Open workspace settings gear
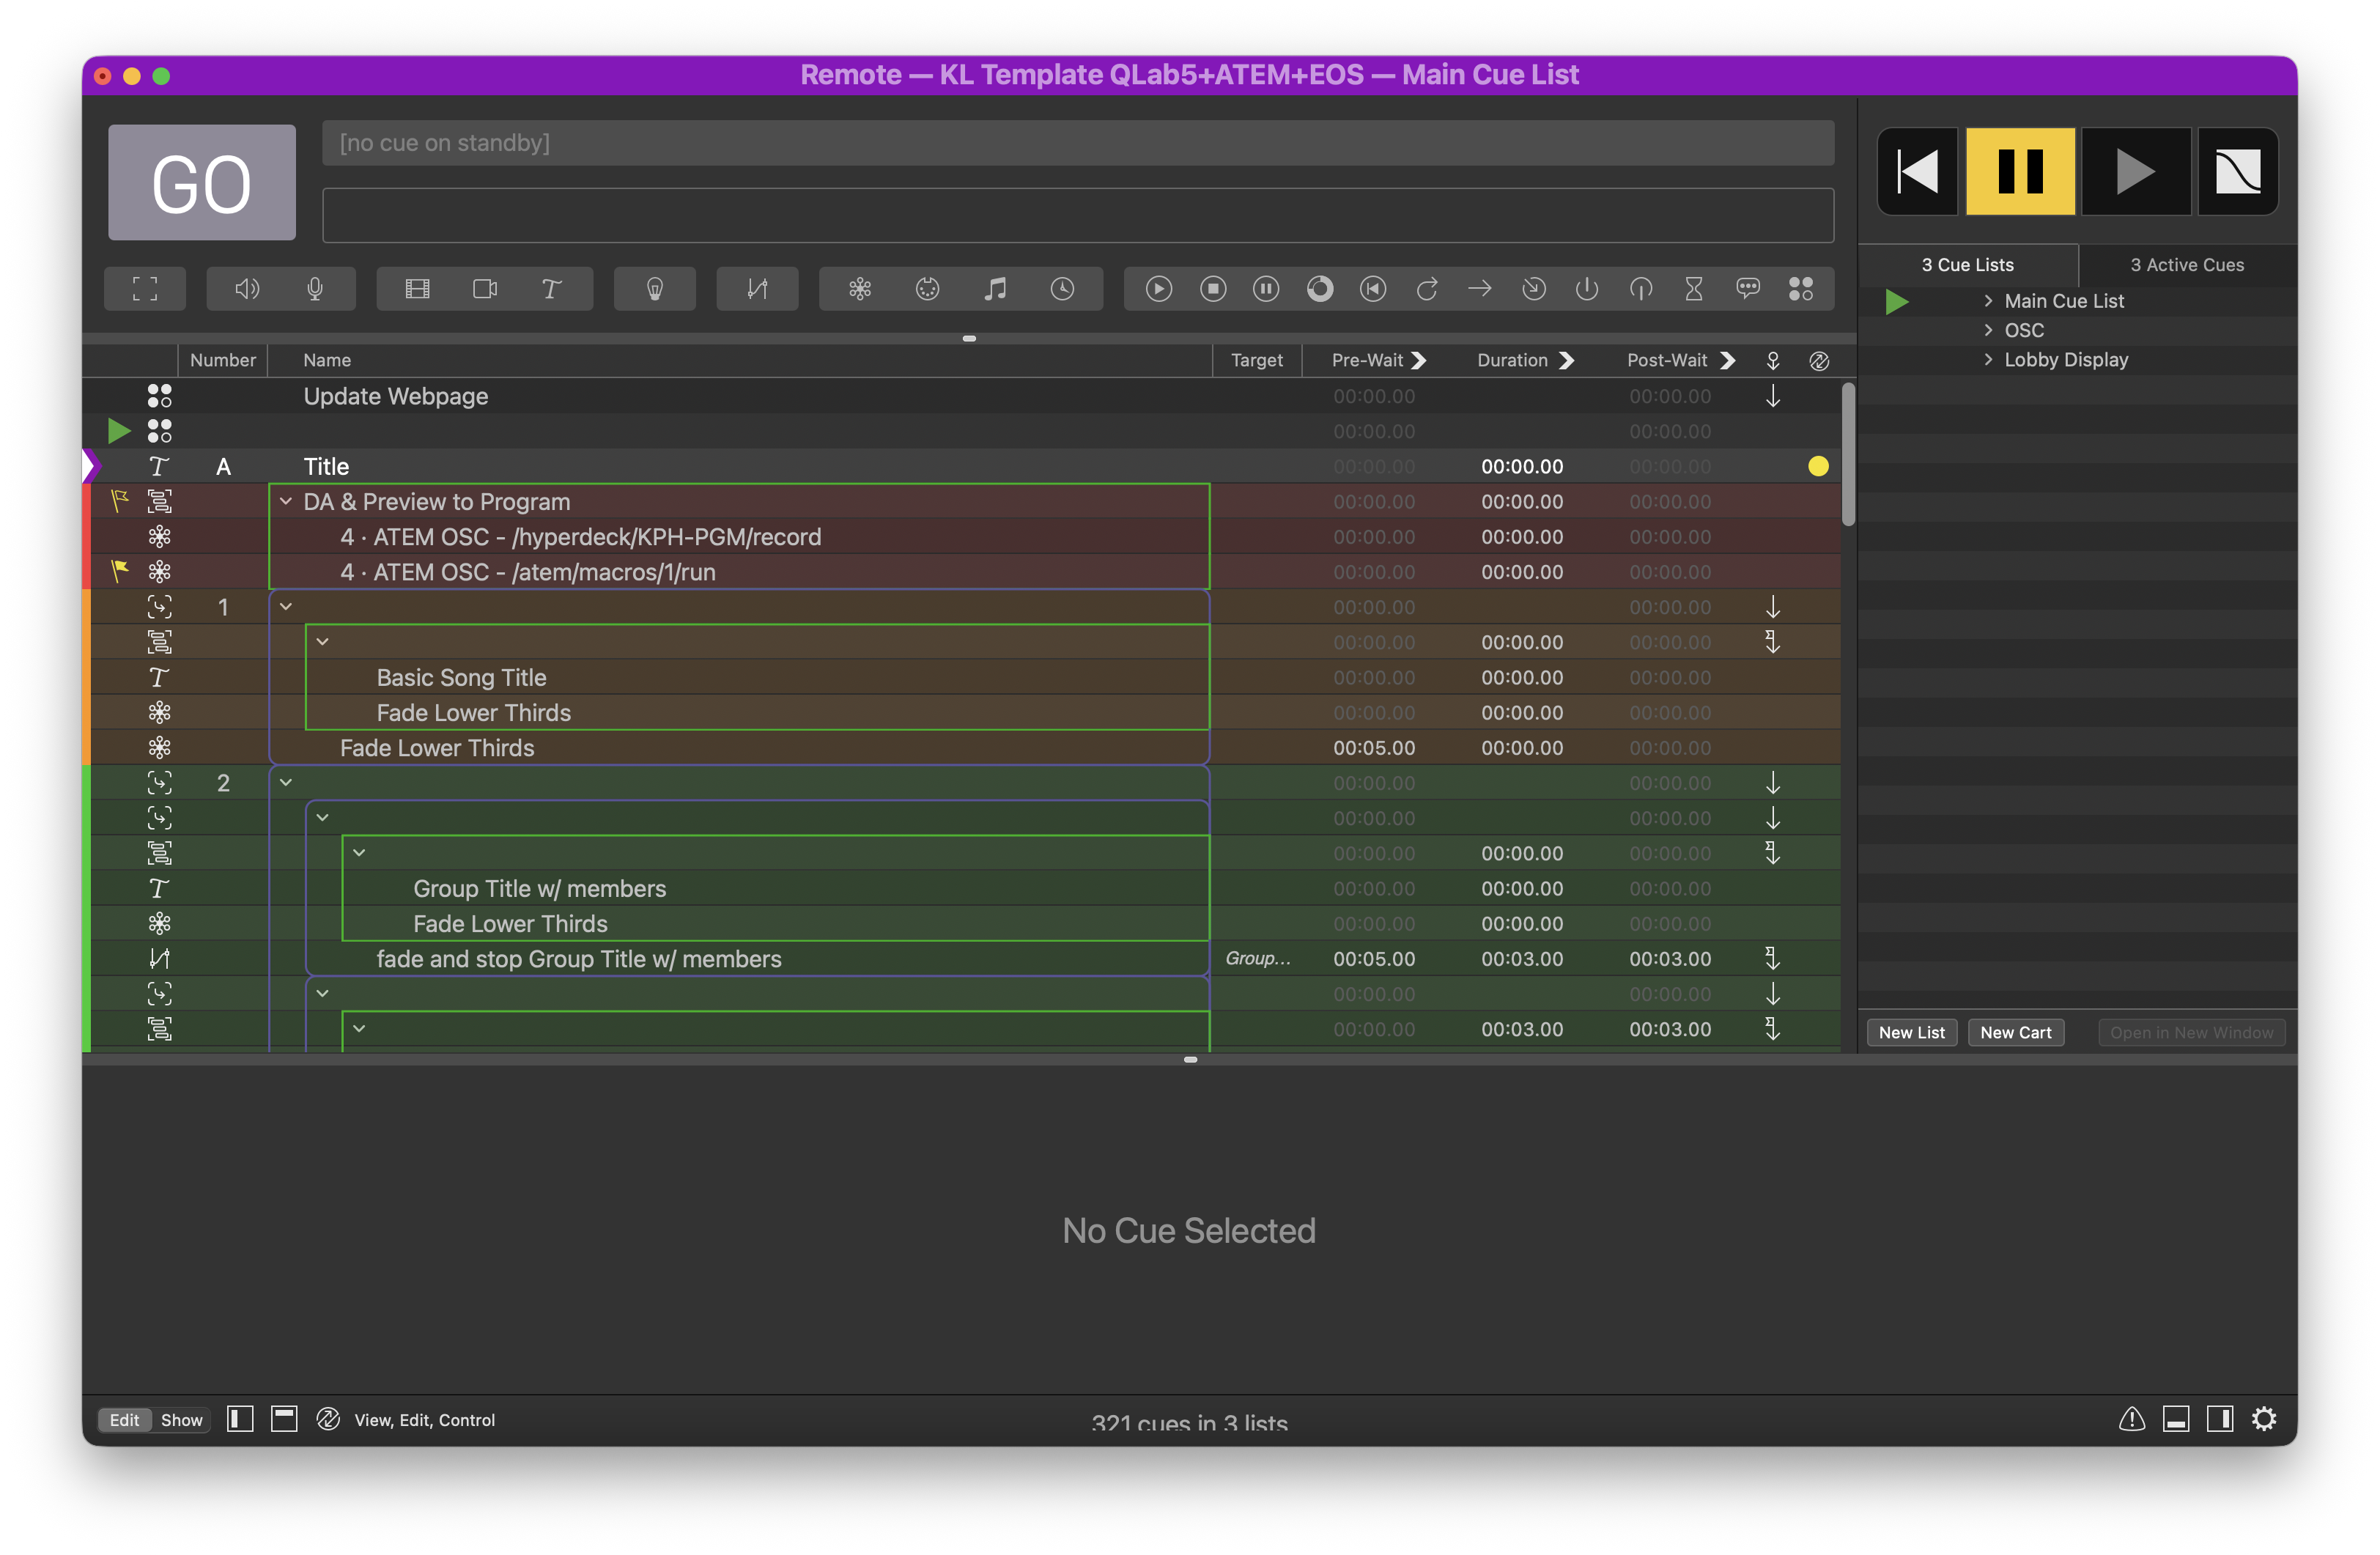Viewport: 2380px width, 1555px height. tap(2264, 1419)
